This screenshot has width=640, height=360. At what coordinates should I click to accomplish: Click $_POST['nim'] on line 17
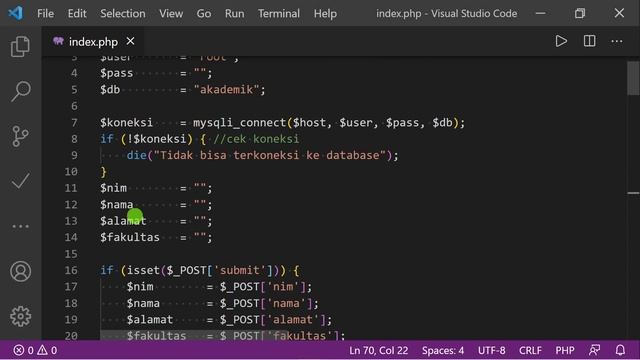point(263,287)
